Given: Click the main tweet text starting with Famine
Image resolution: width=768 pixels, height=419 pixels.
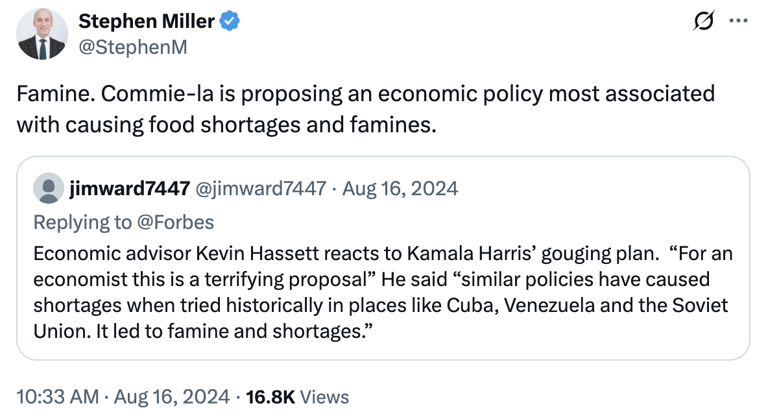Looking at the screenshot, I should [x=366, y=109].
